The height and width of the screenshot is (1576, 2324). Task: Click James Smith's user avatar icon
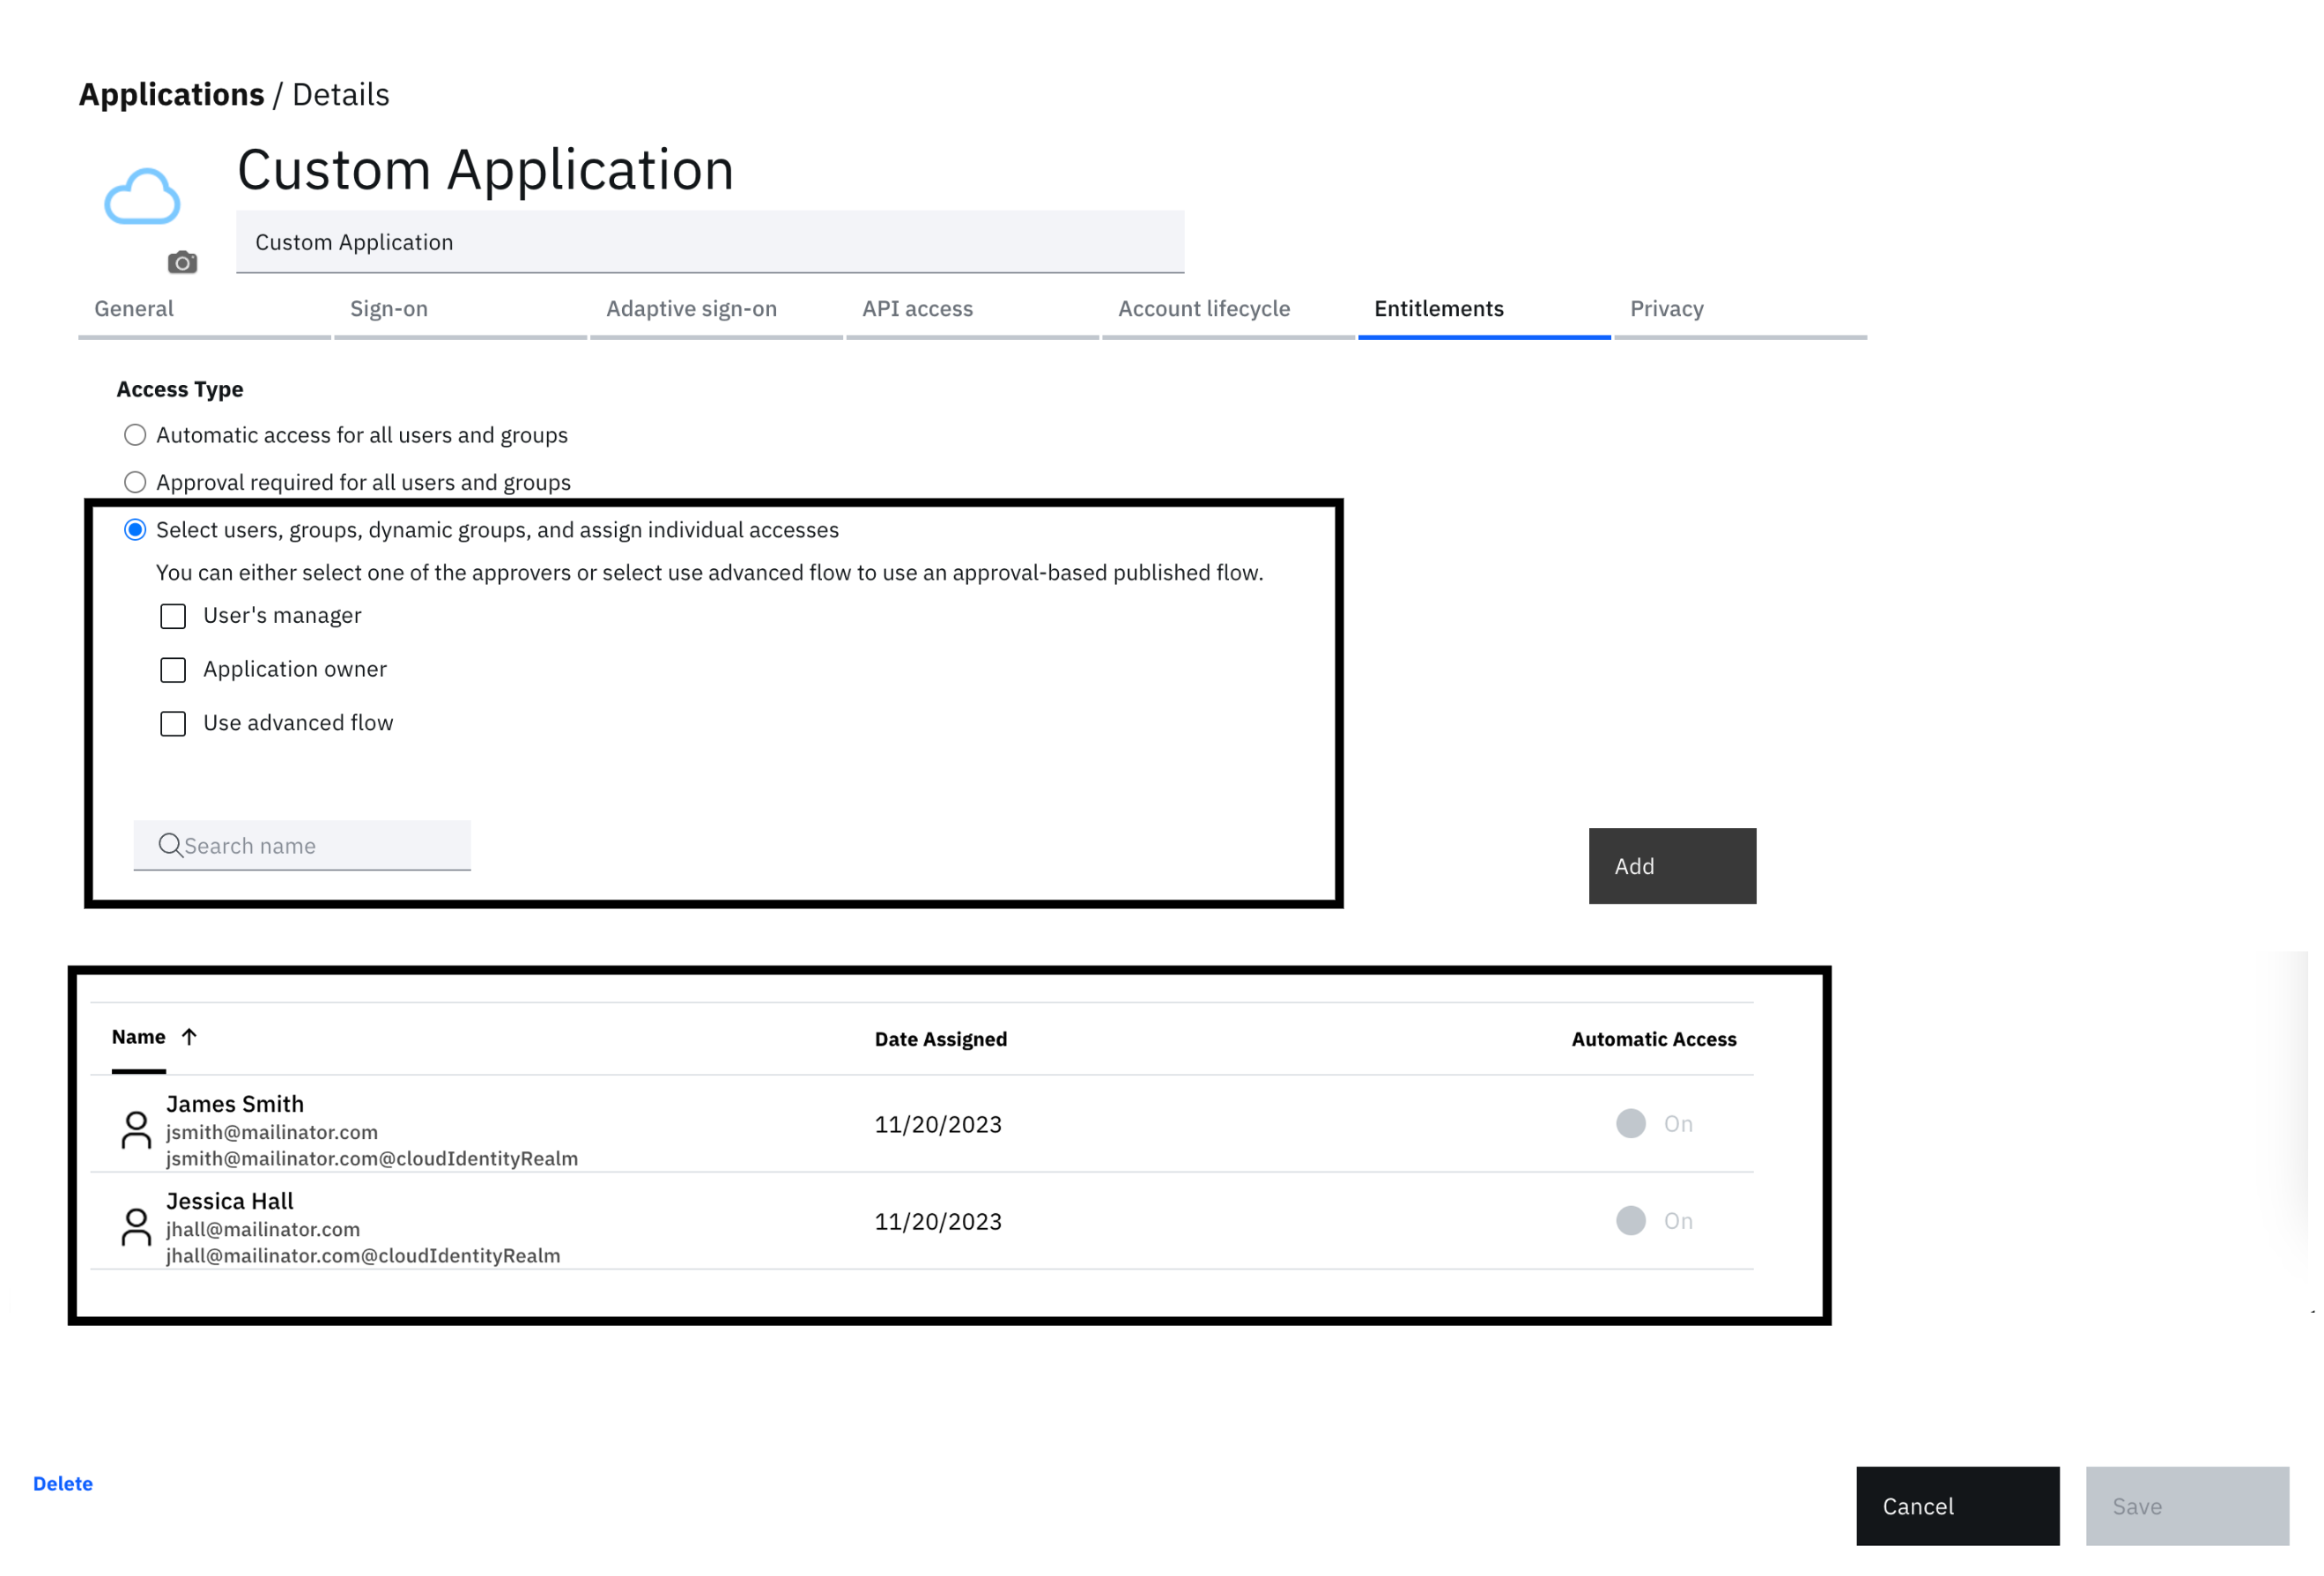click(x=136, y=1130)
